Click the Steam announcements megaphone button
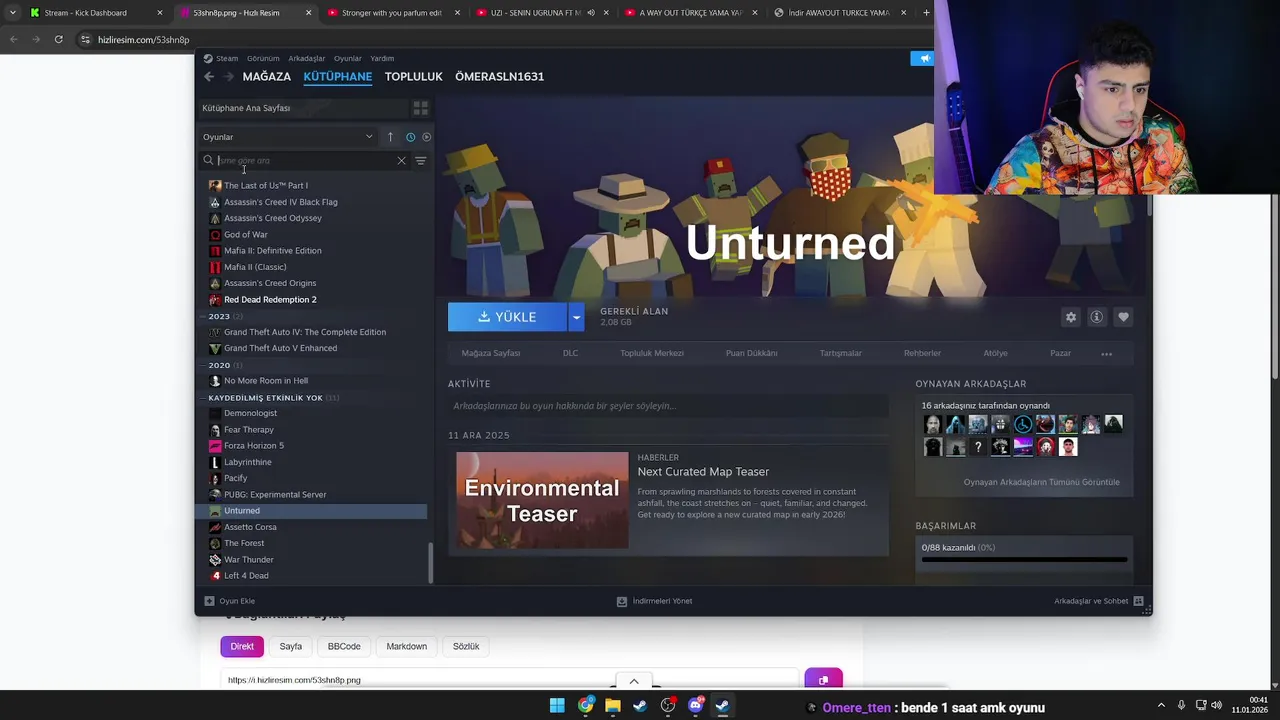The height and width of the screenshot is (720, 1280). 923,58
